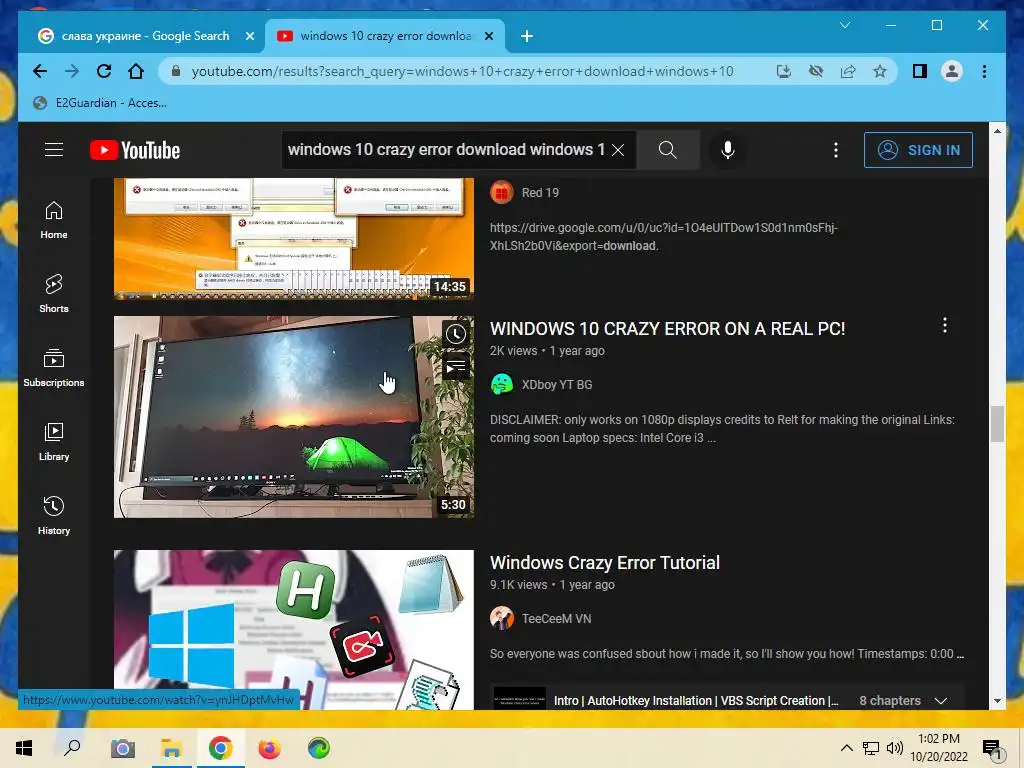Open TeeCeeM VN channel avatar
This screenshot has height=768, width=1024.
(x=502, y=618)
